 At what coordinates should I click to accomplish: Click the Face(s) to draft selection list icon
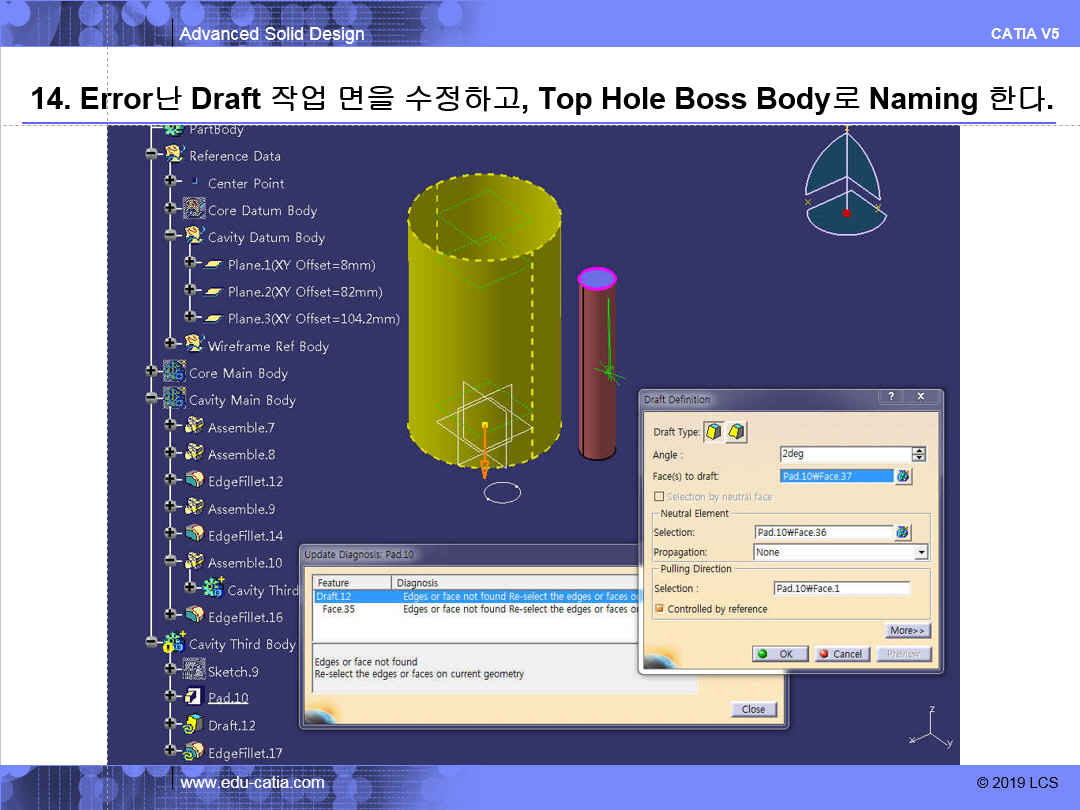[x=903, y=477]
